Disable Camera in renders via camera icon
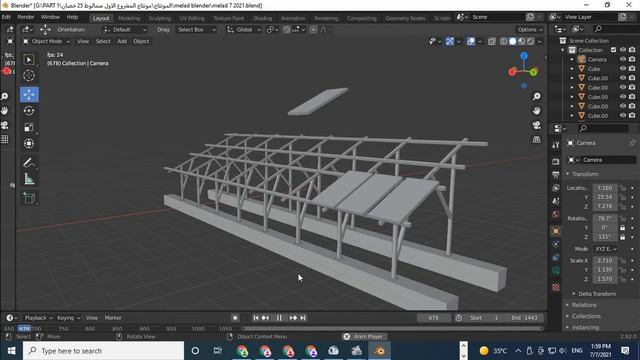 (632, 59)
